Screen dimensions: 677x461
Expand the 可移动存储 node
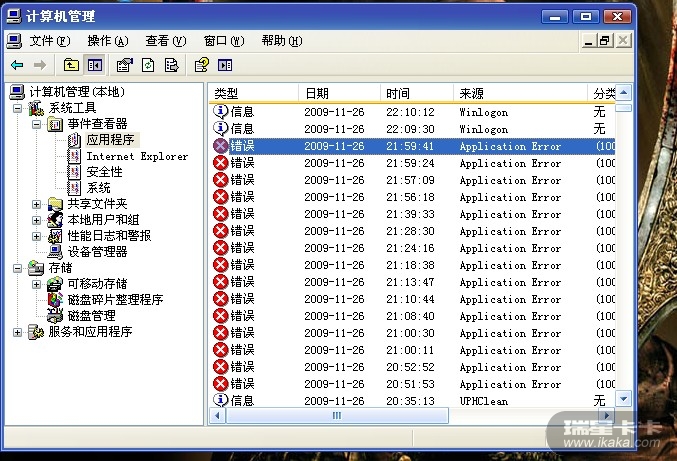[37, 284]
